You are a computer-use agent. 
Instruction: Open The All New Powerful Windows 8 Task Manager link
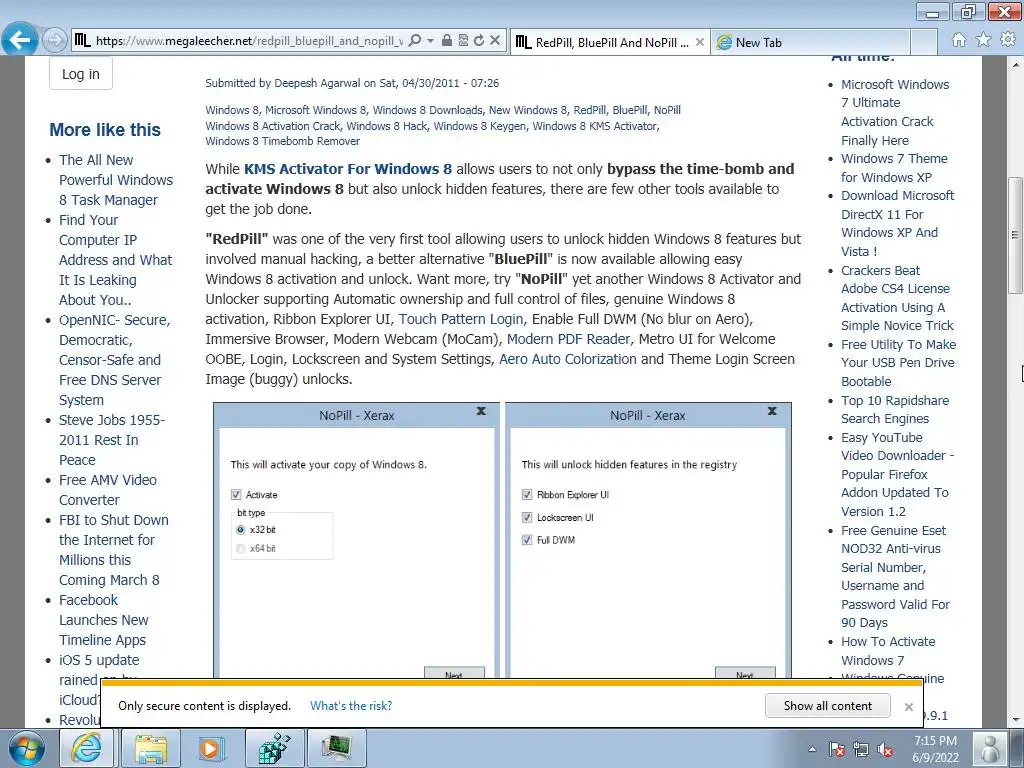click(x=116, y=180)
